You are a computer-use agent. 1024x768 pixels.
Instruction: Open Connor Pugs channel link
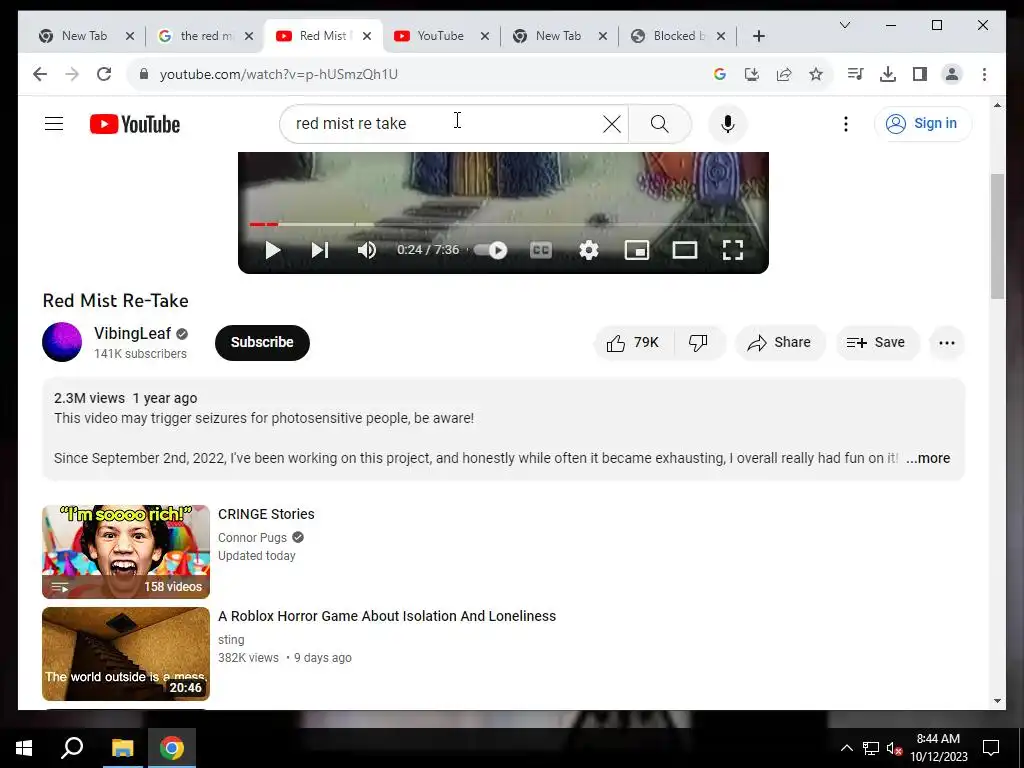click(x=252, y=537)
